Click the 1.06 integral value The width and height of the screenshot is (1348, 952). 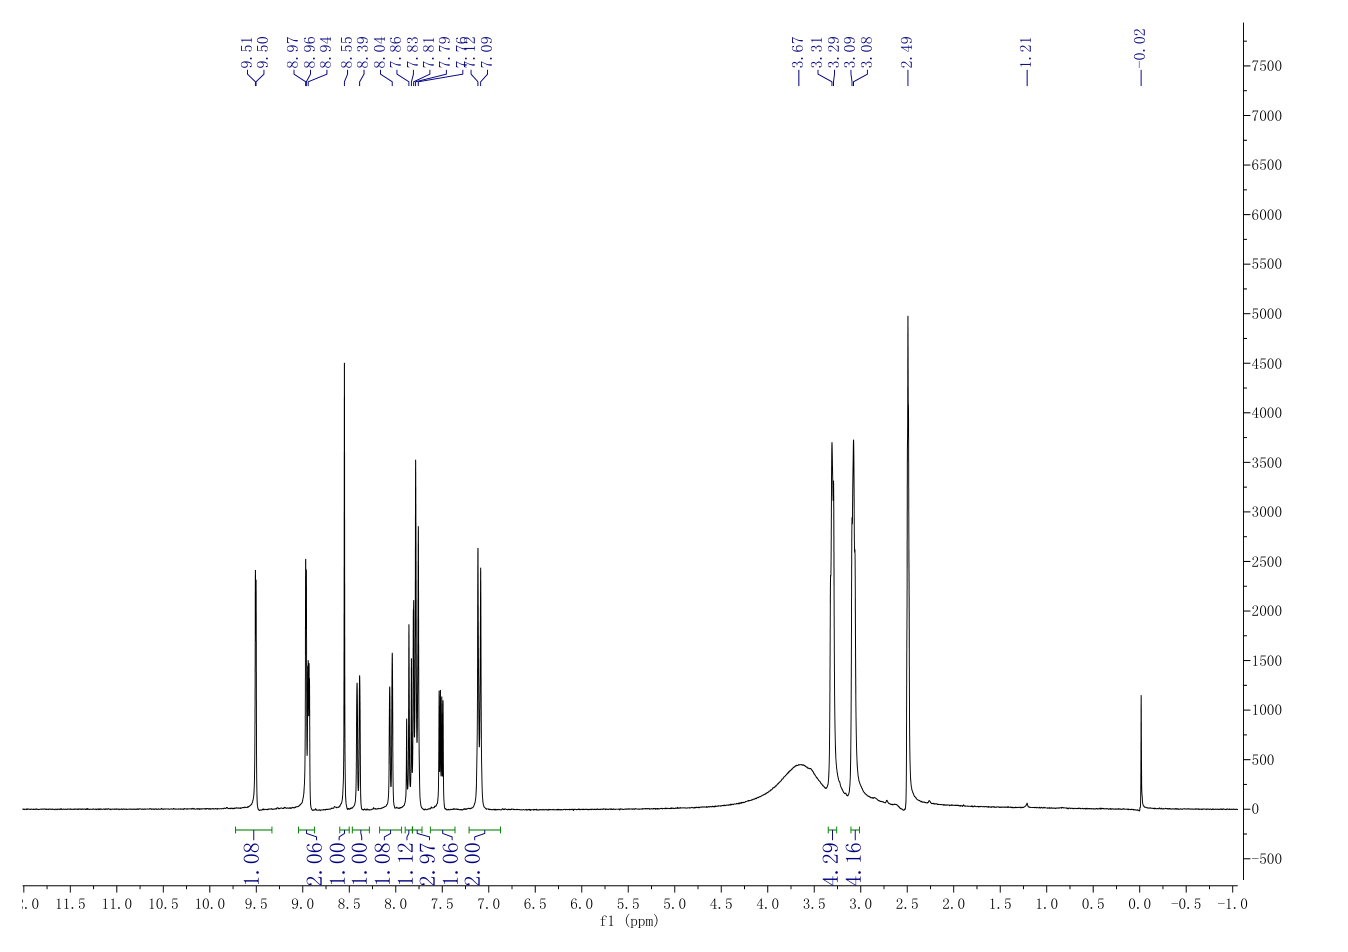pyautogui.click(x=450, y=865)
